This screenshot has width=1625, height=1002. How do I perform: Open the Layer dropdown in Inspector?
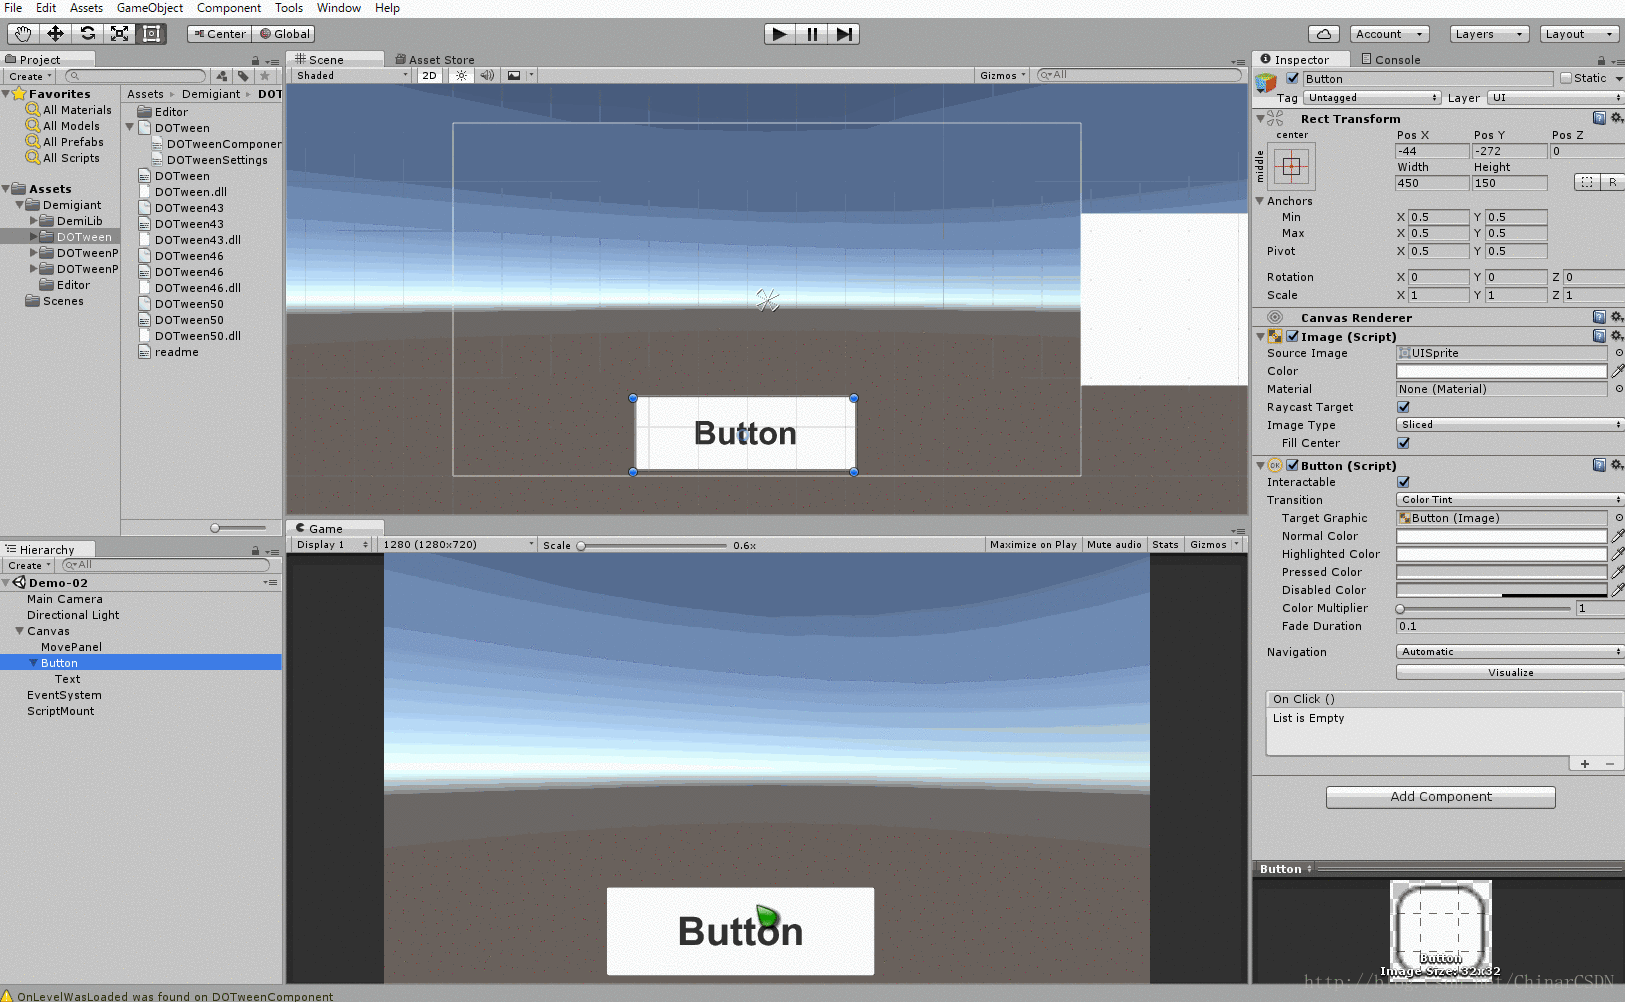coord(1555,98)
